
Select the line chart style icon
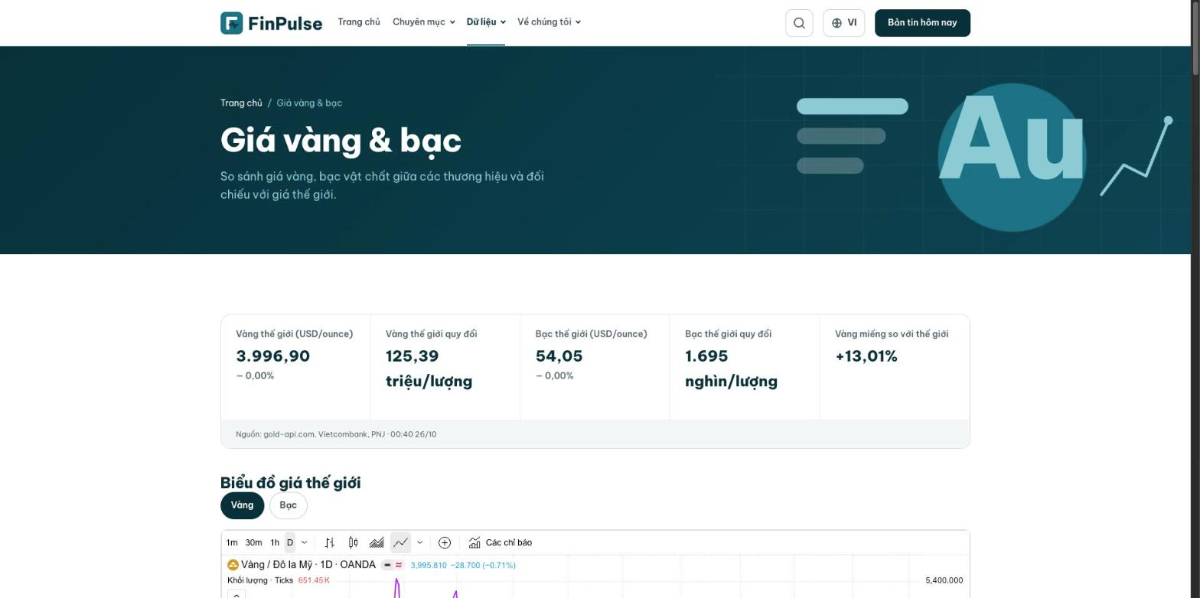[400, 543]
